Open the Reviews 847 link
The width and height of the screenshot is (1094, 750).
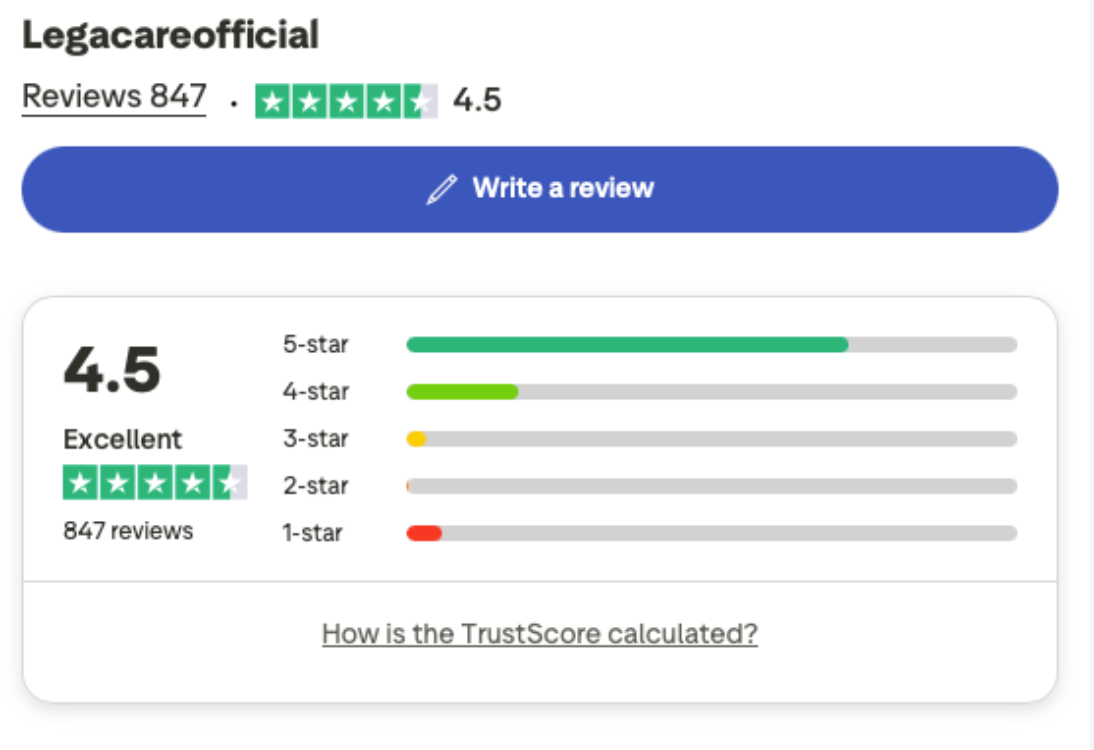point(114,97)
